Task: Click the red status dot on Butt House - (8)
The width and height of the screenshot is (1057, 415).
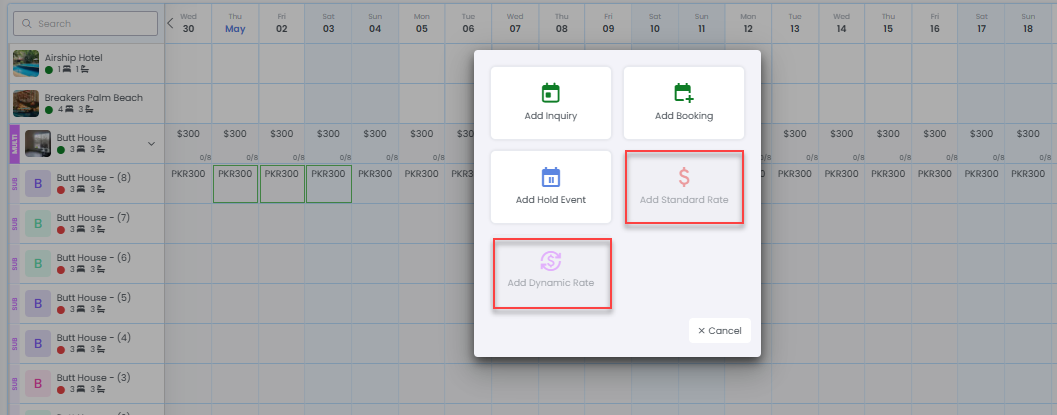Action: click(x=61, y=190)
